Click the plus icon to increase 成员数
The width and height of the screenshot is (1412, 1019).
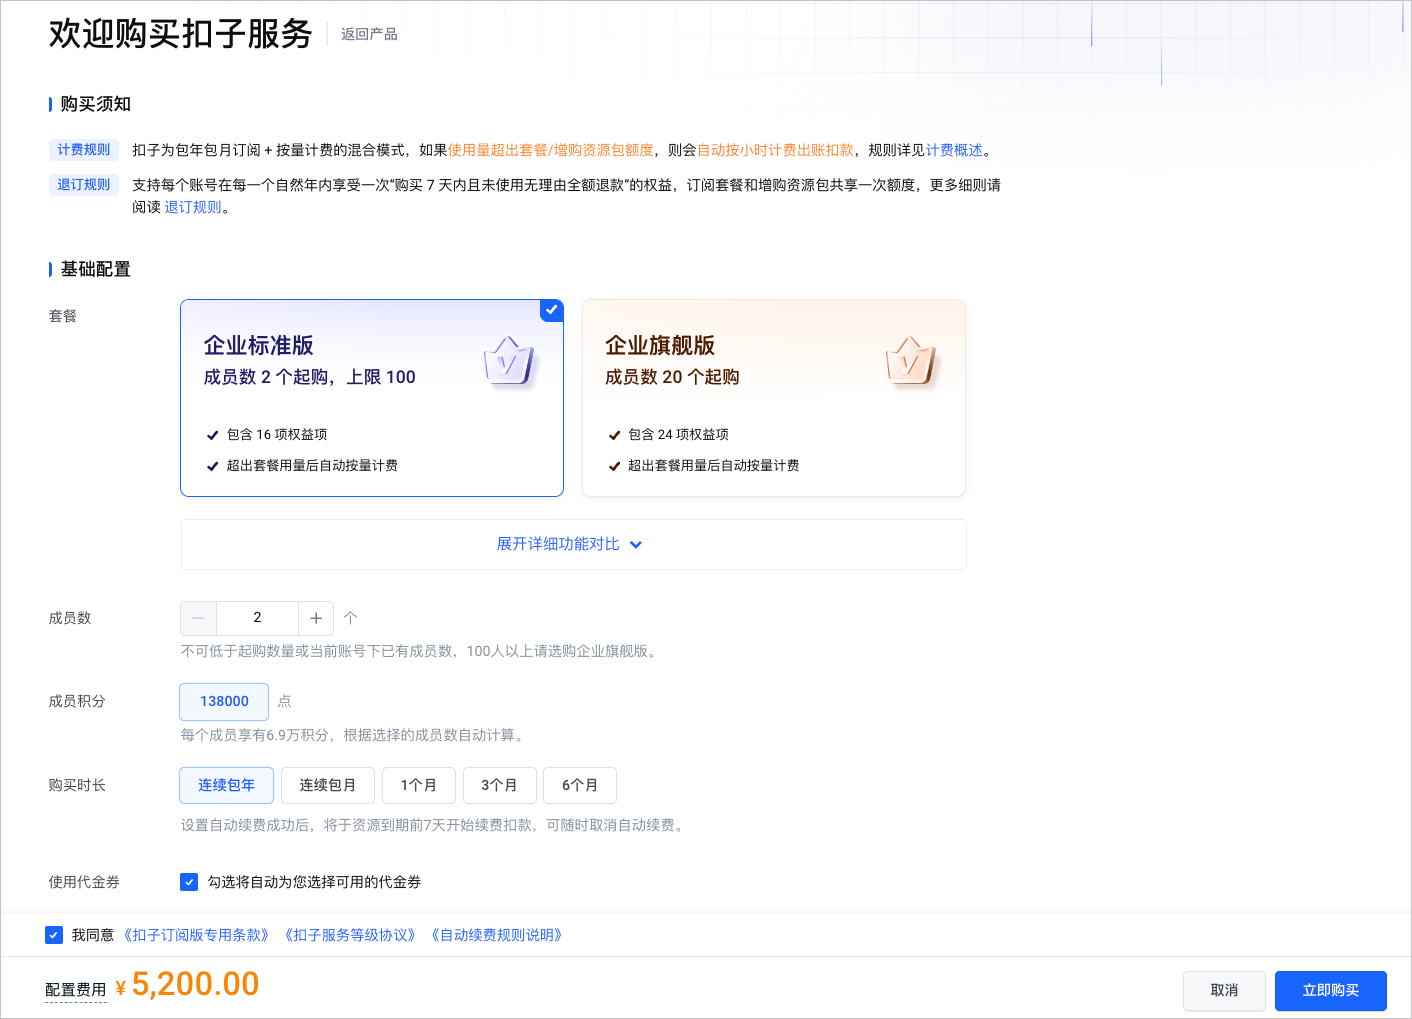tap(316, 618)
